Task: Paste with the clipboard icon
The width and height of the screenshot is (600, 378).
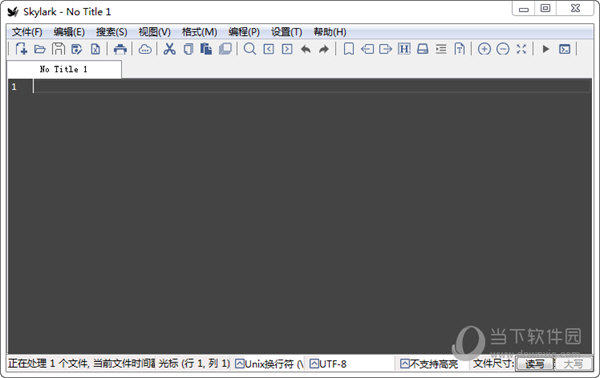Action: click(206, 49)
